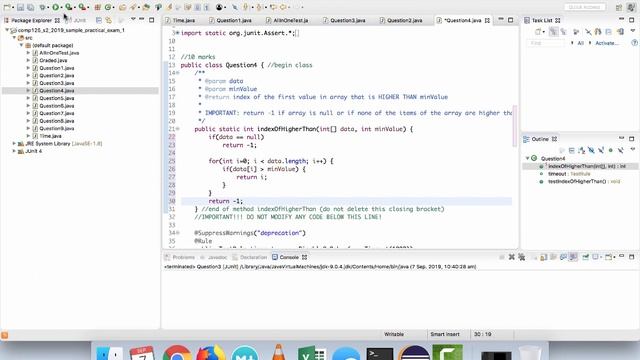Screen dimensions: 640x360
Task: Collapse the default package node
Action: tap(21, 45)
